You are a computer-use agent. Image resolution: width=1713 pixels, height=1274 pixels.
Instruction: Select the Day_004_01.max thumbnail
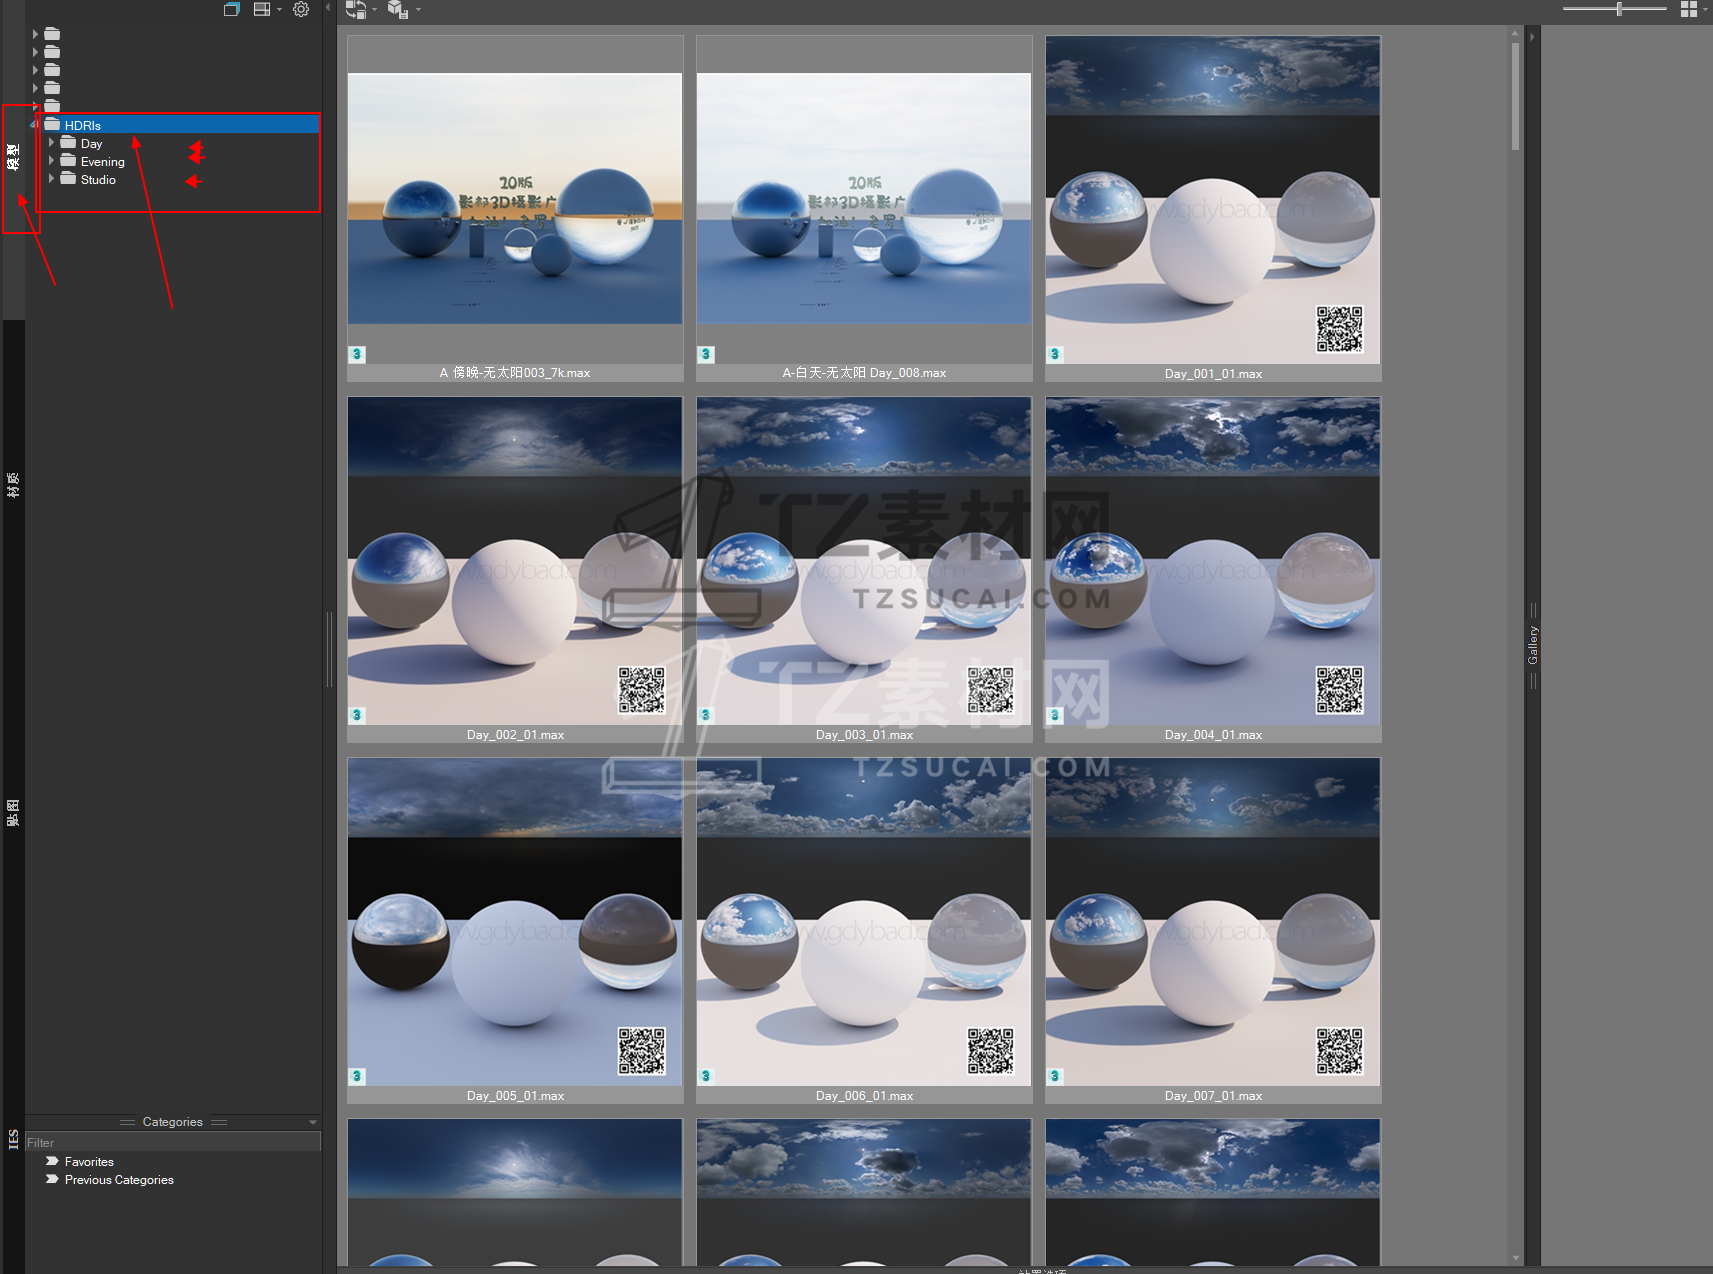click(1213, 569)
